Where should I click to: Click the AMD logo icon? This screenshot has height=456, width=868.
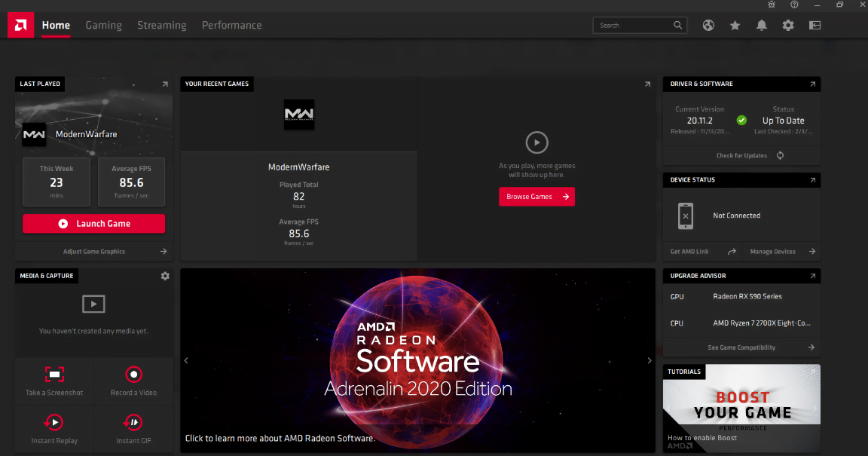[20, 25]
